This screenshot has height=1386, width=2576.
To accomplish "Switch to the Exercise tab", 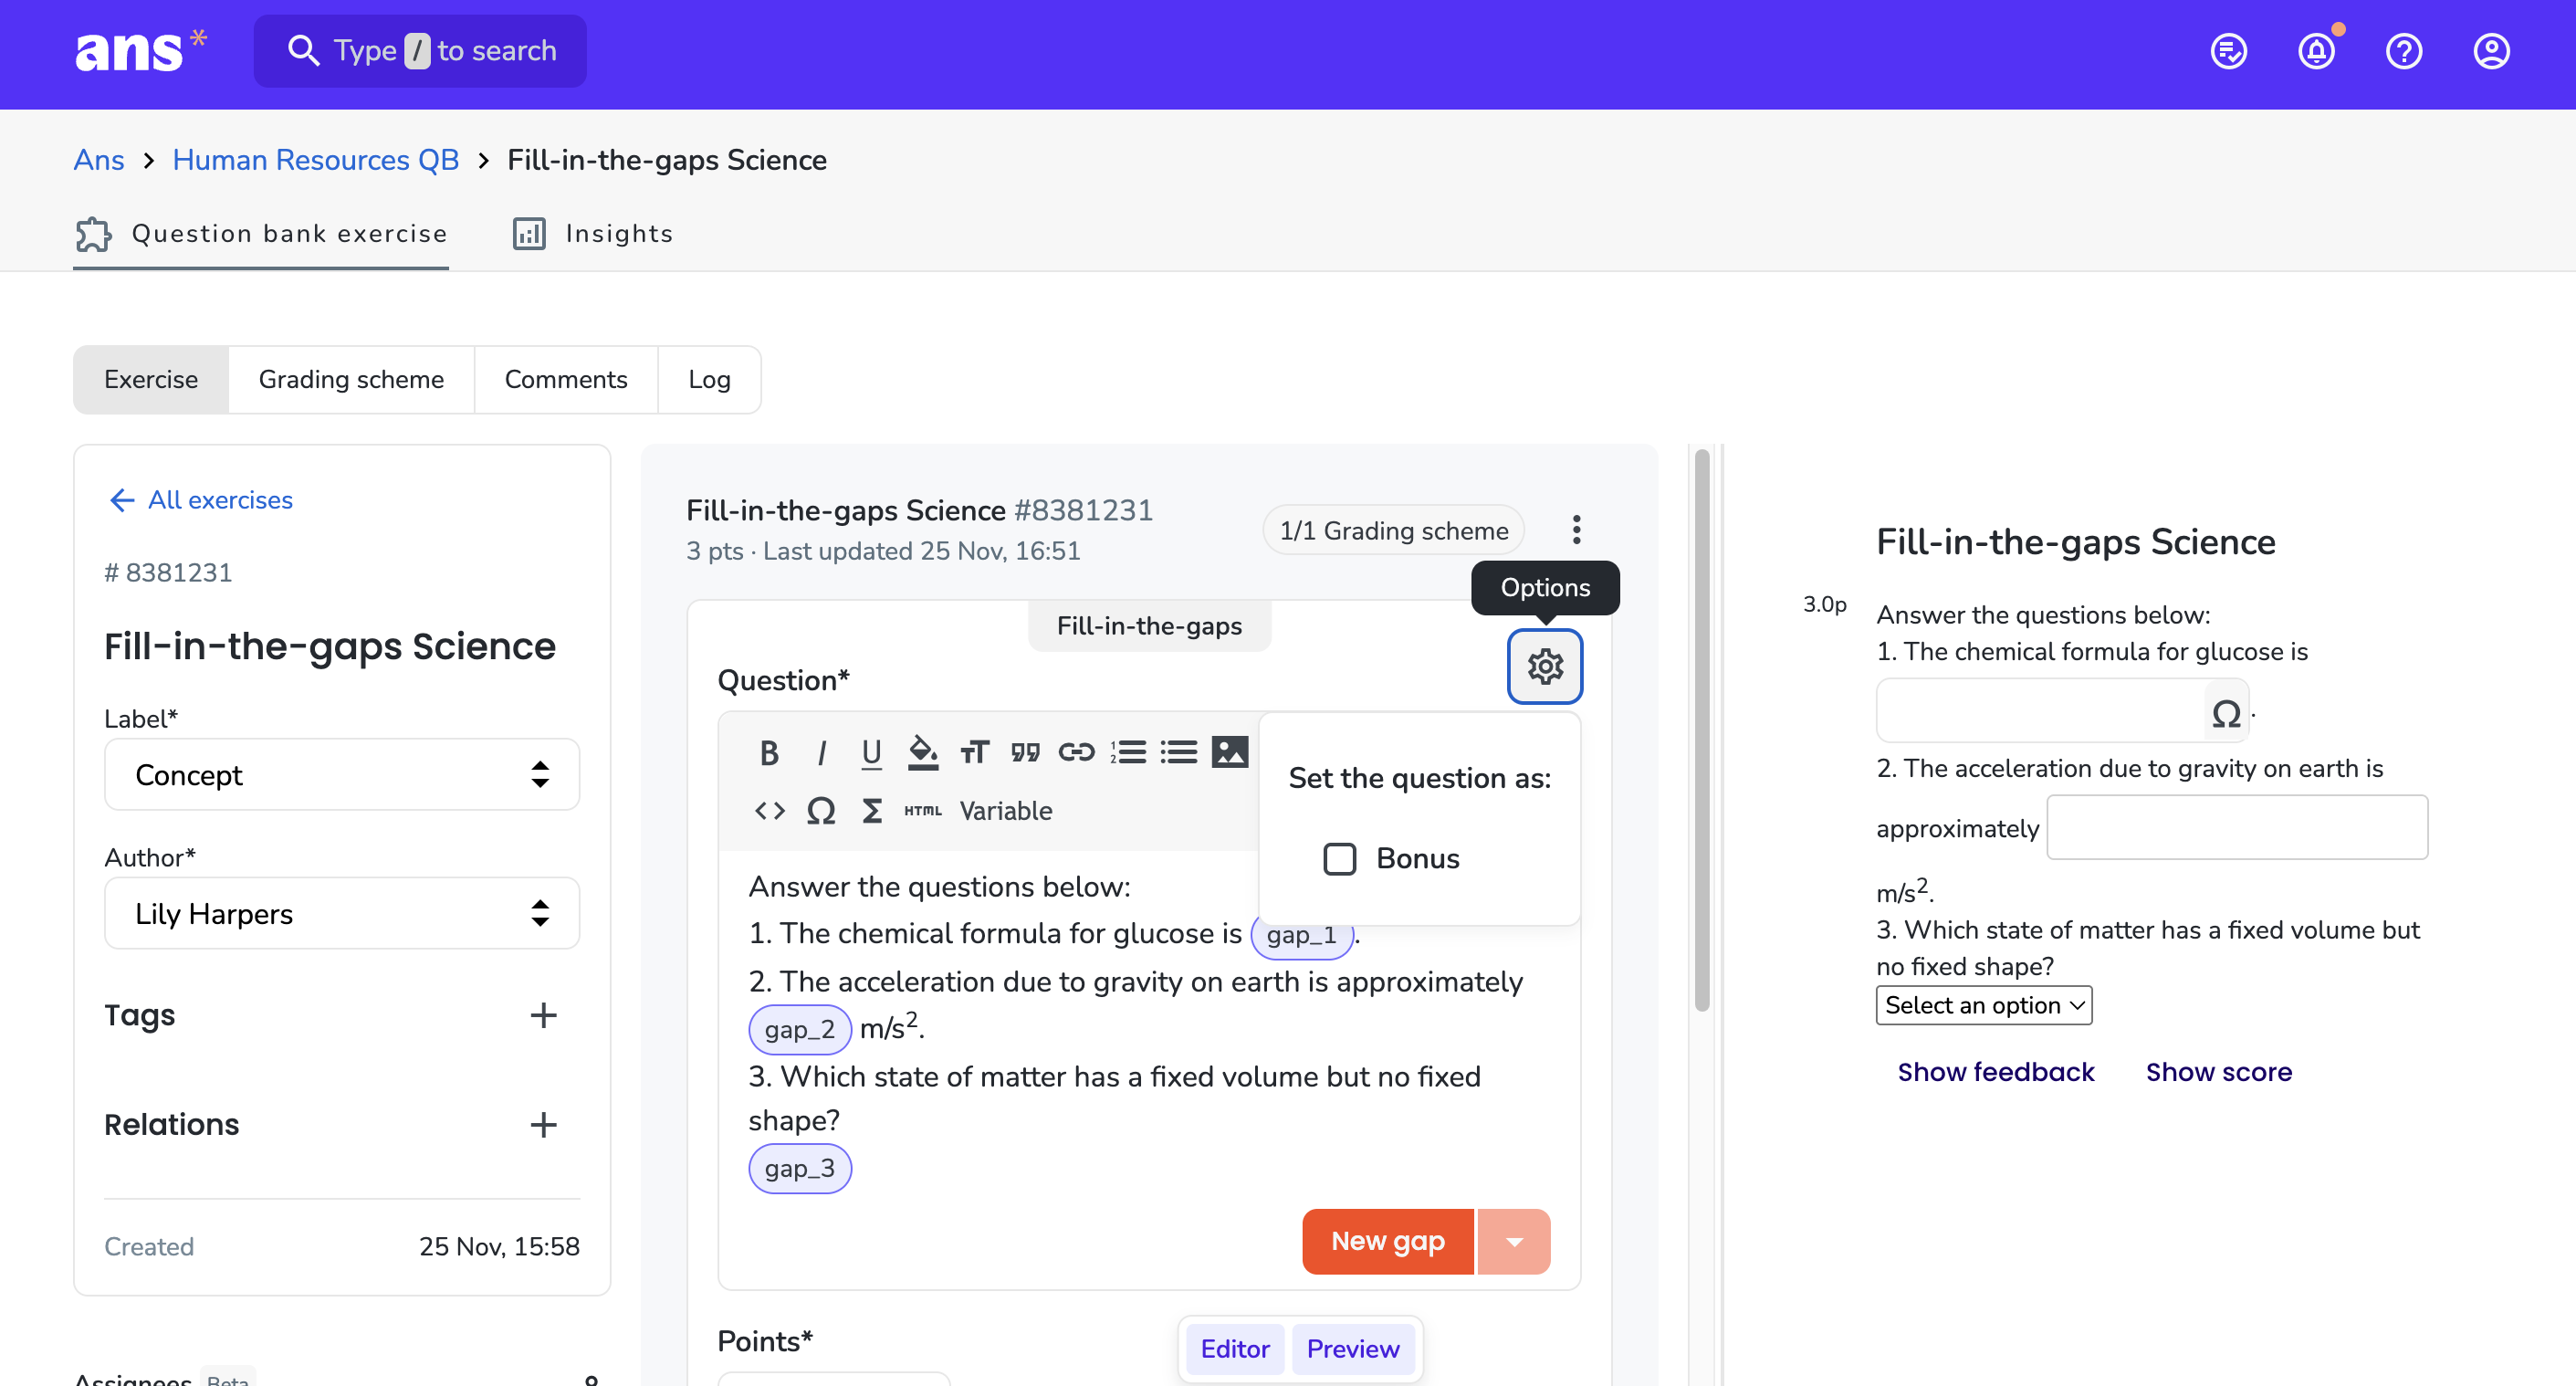I will click(151, 380).
